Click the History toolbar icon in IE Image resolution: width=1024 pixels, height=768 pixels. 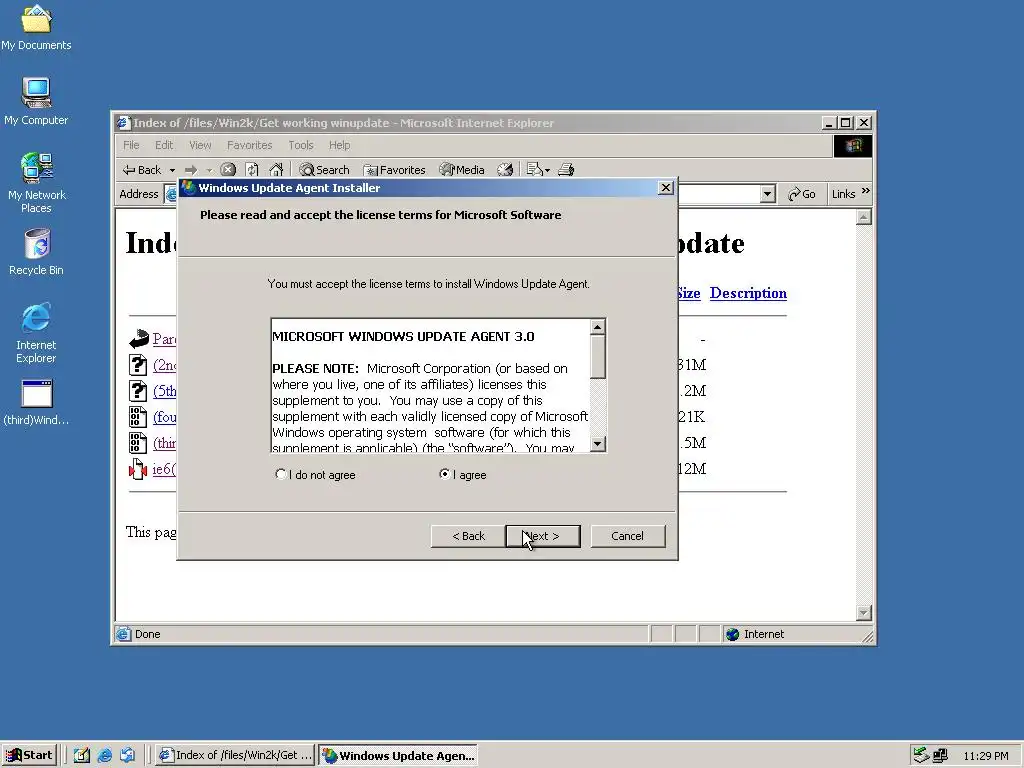(x=505, y=170)
